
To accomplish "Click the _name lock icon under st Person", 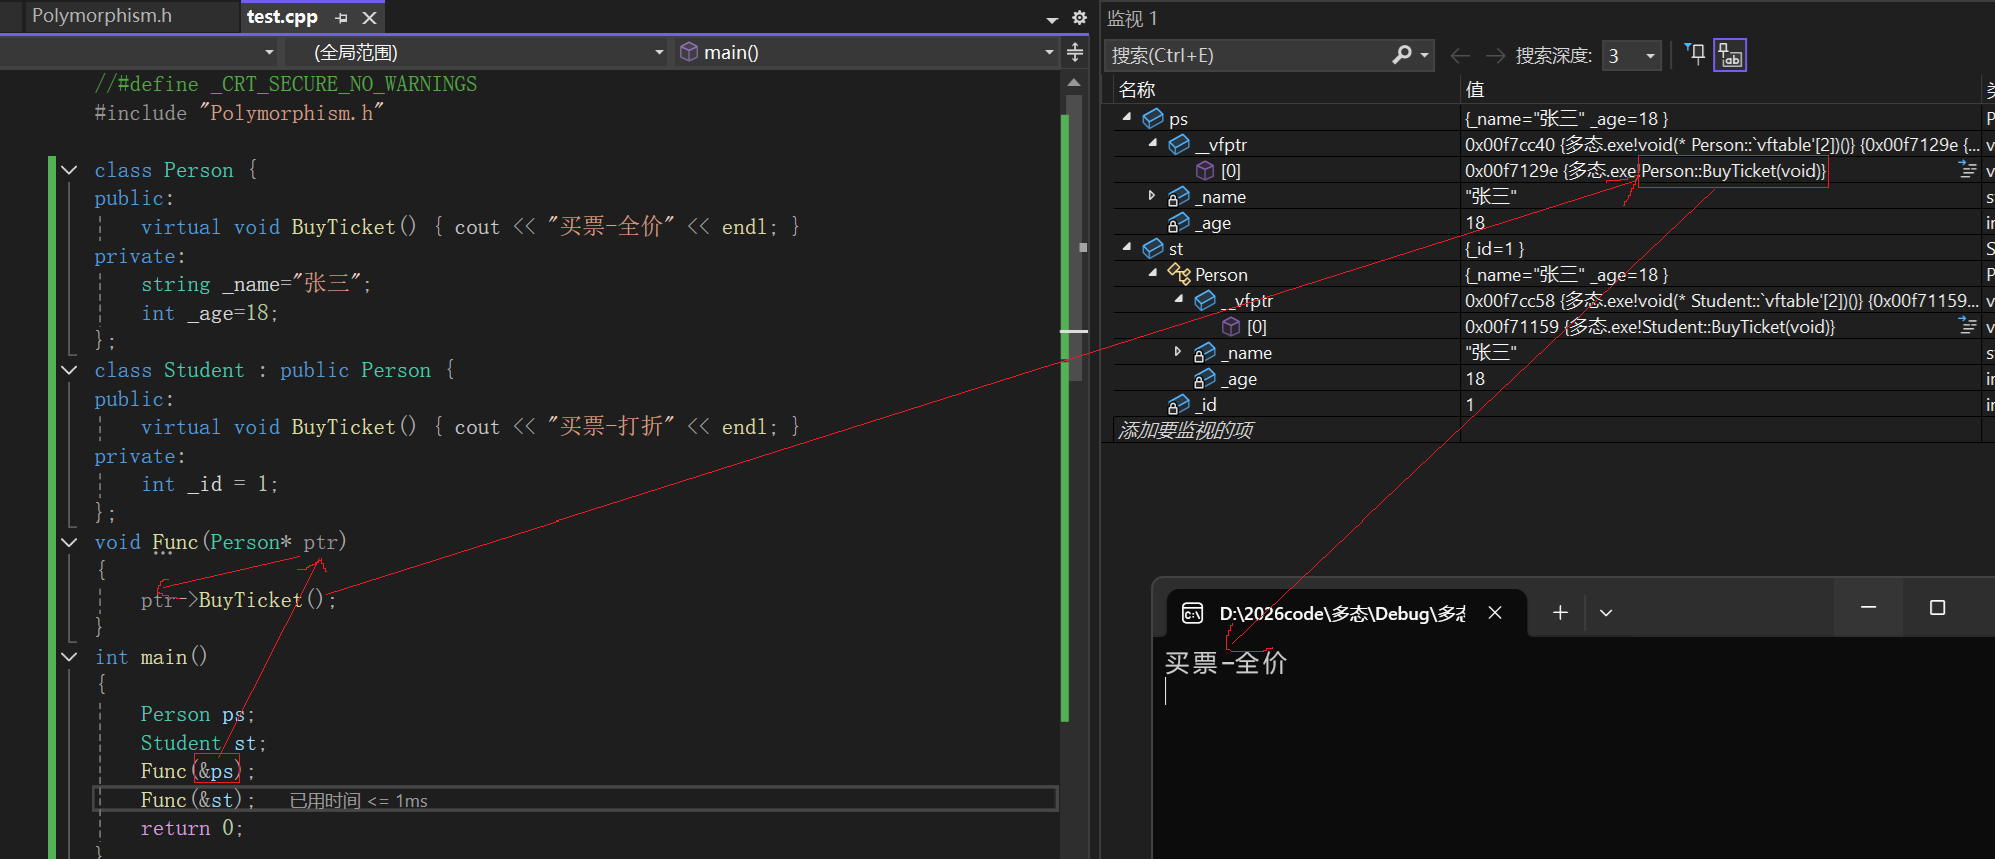I will coord(1205,353).
